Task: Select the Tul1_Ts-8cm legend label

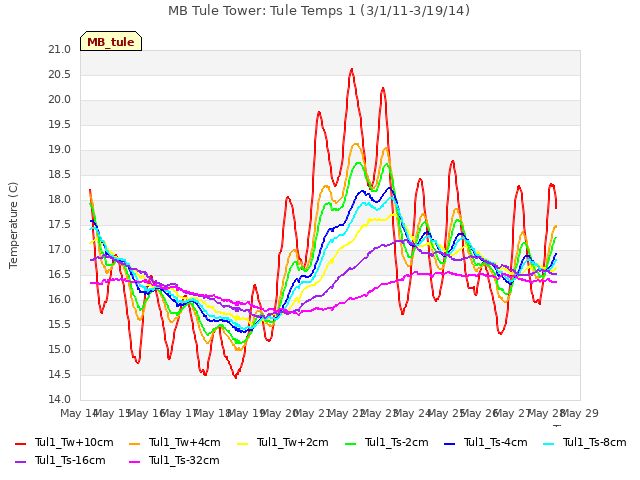Action: click(595, 442)
